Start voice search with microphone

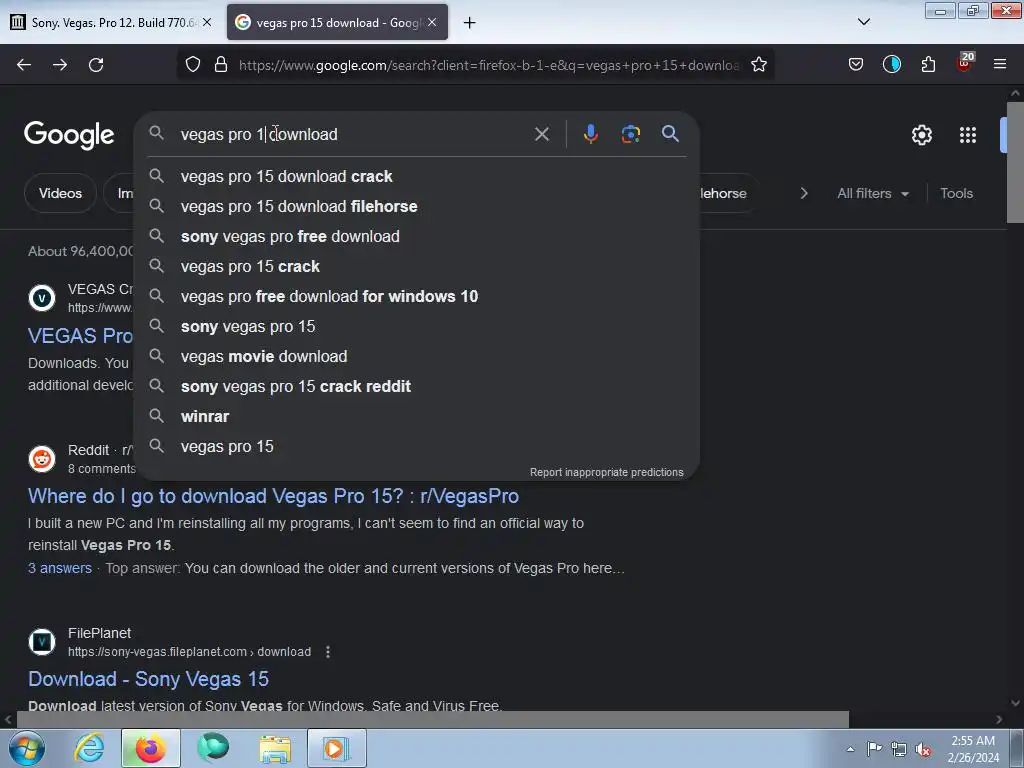pyautogui.click(x=590, y=134)
